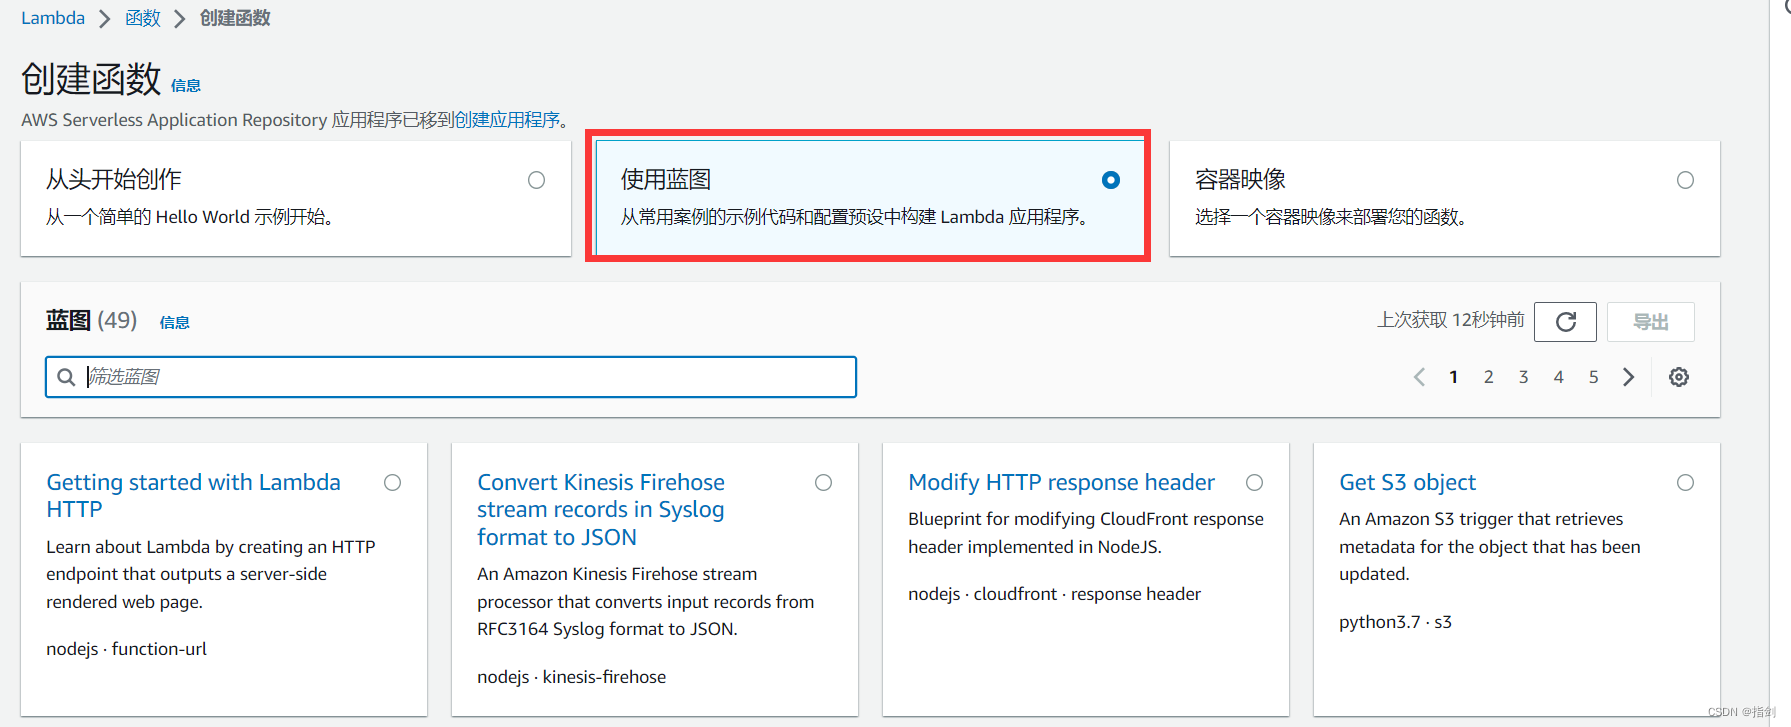Click nodejs · kinesis-firehose tags text
This screenshot has height=727, width=1791.
[x=572, y=677]
